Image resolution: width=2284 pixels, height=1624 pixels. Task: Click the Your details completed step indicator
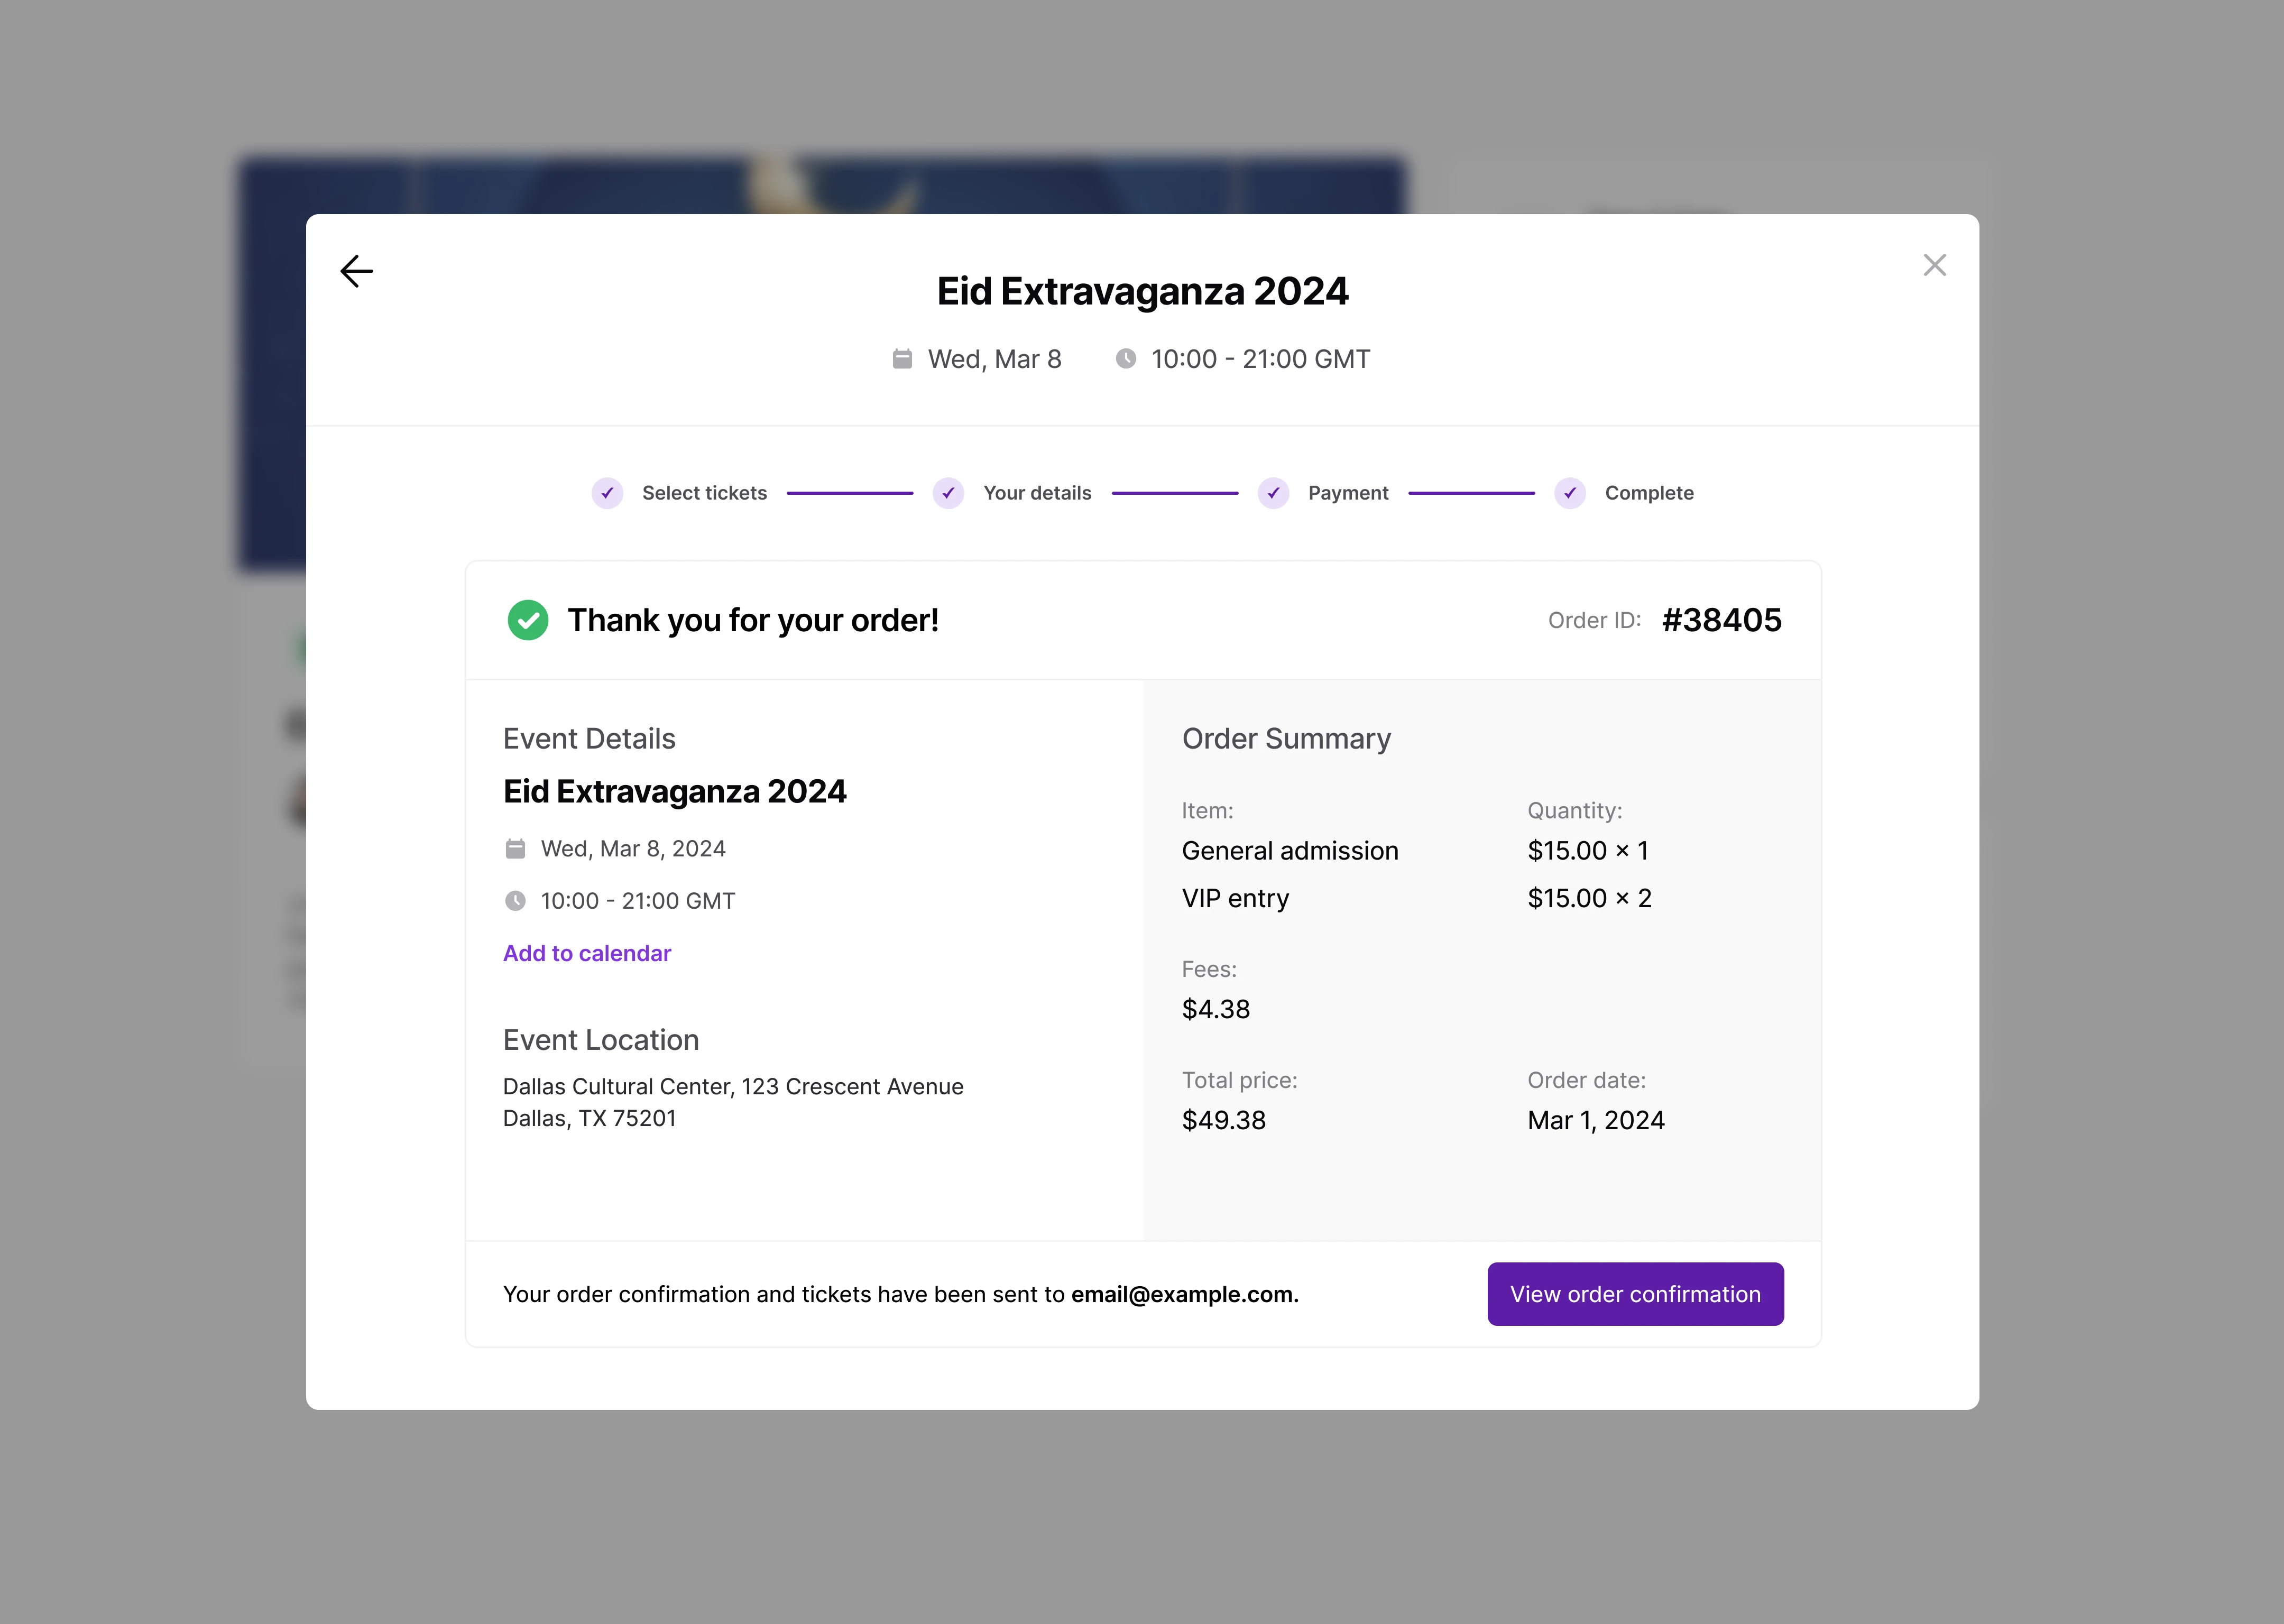(948, 493)
